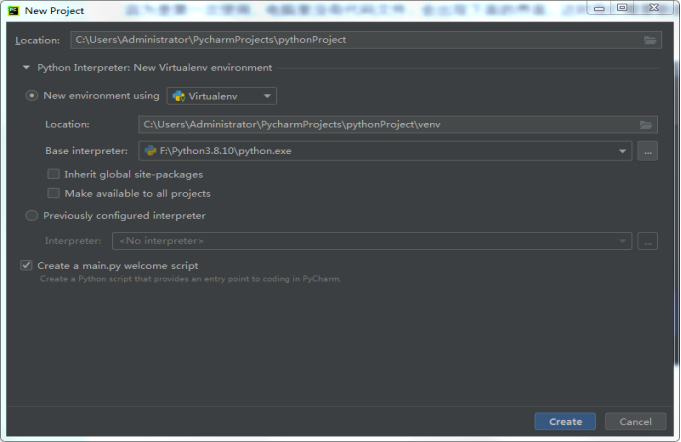Enable Make available to all projects
681x442 pixels.
[x=53, y=193]
